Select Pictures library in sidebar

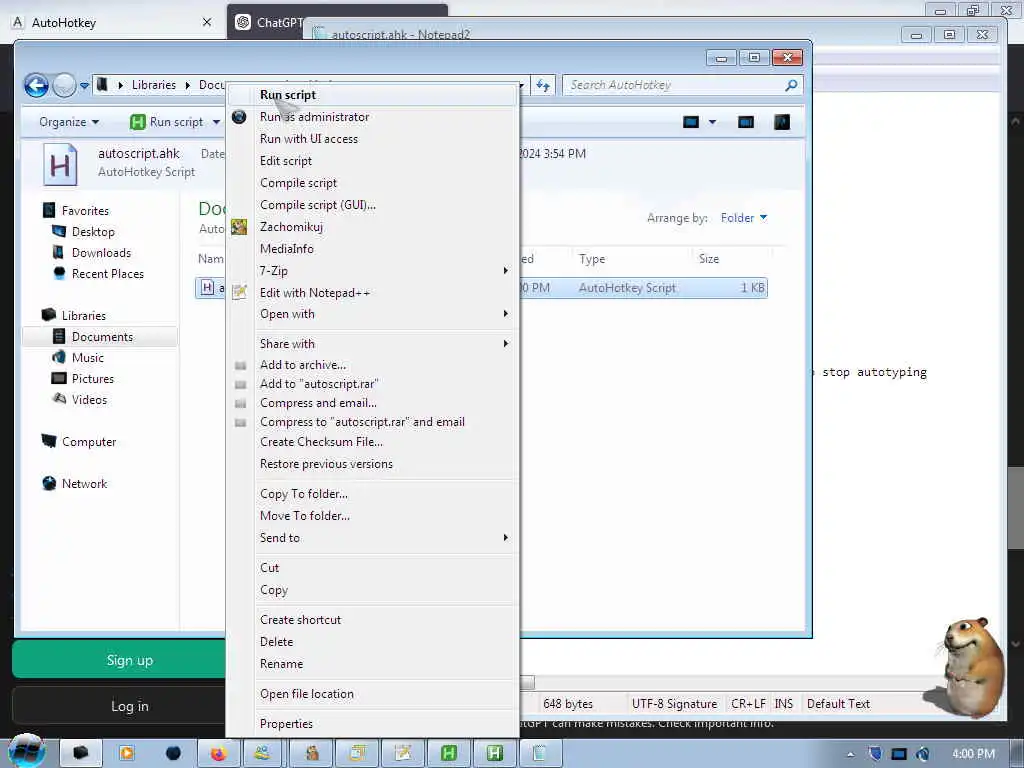[x=93, y=378]
